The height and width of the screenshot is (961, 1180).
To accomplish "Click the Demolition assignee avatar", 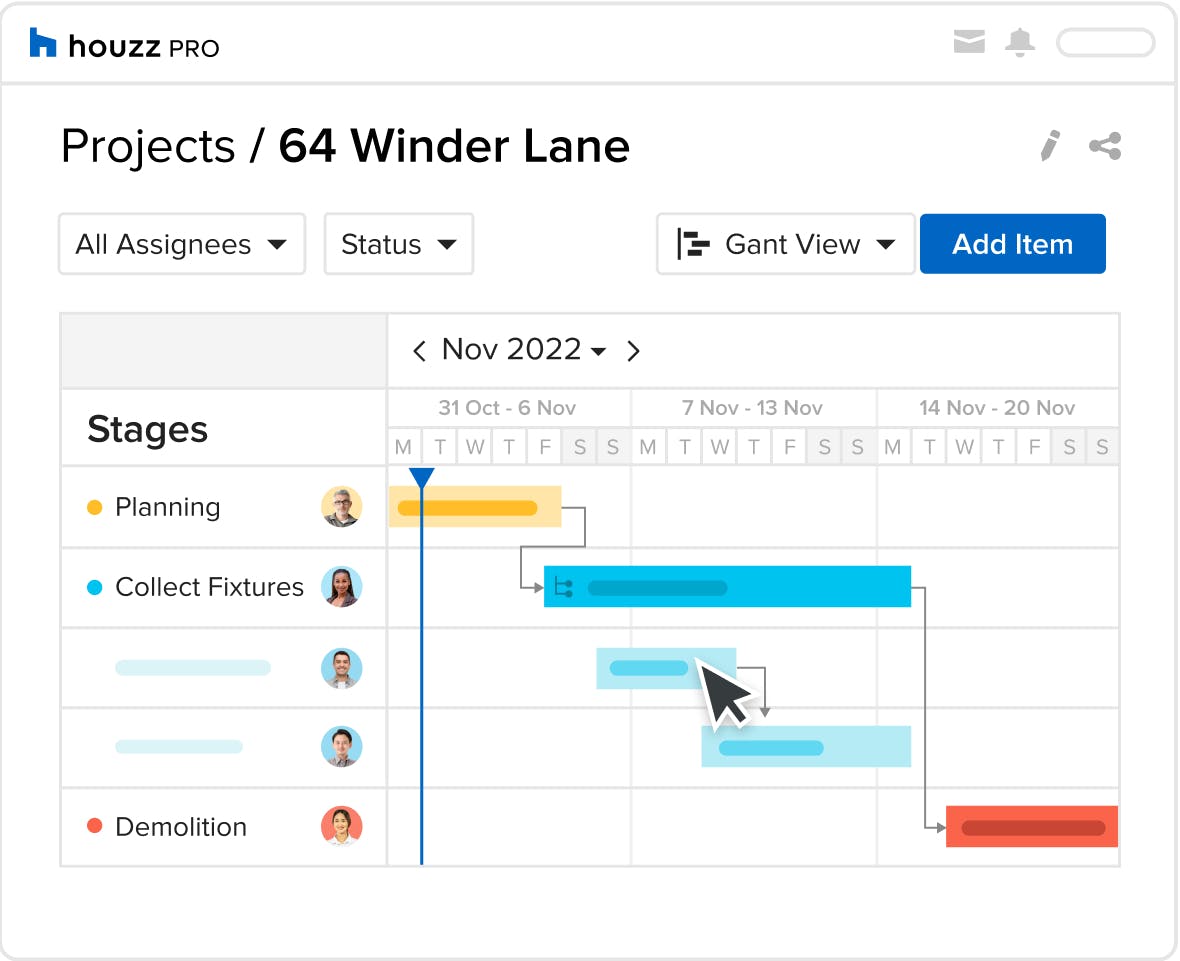I will coord(341,827).
